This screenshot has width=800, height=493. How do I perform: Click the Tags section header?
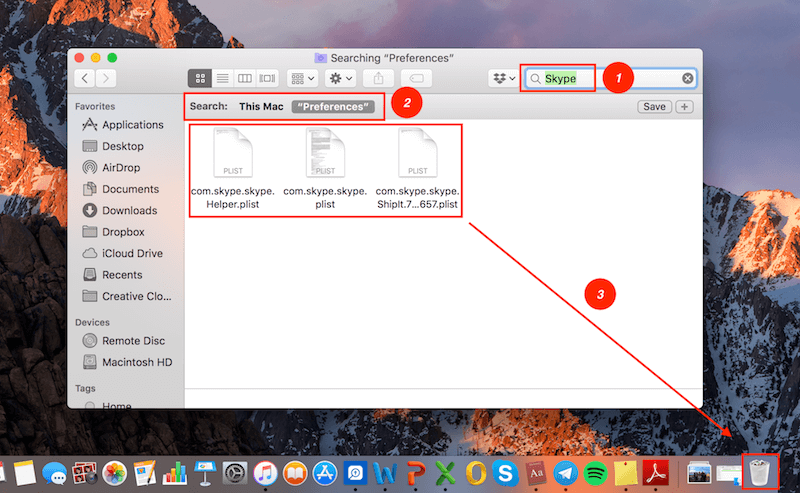(x=85, y=388)
